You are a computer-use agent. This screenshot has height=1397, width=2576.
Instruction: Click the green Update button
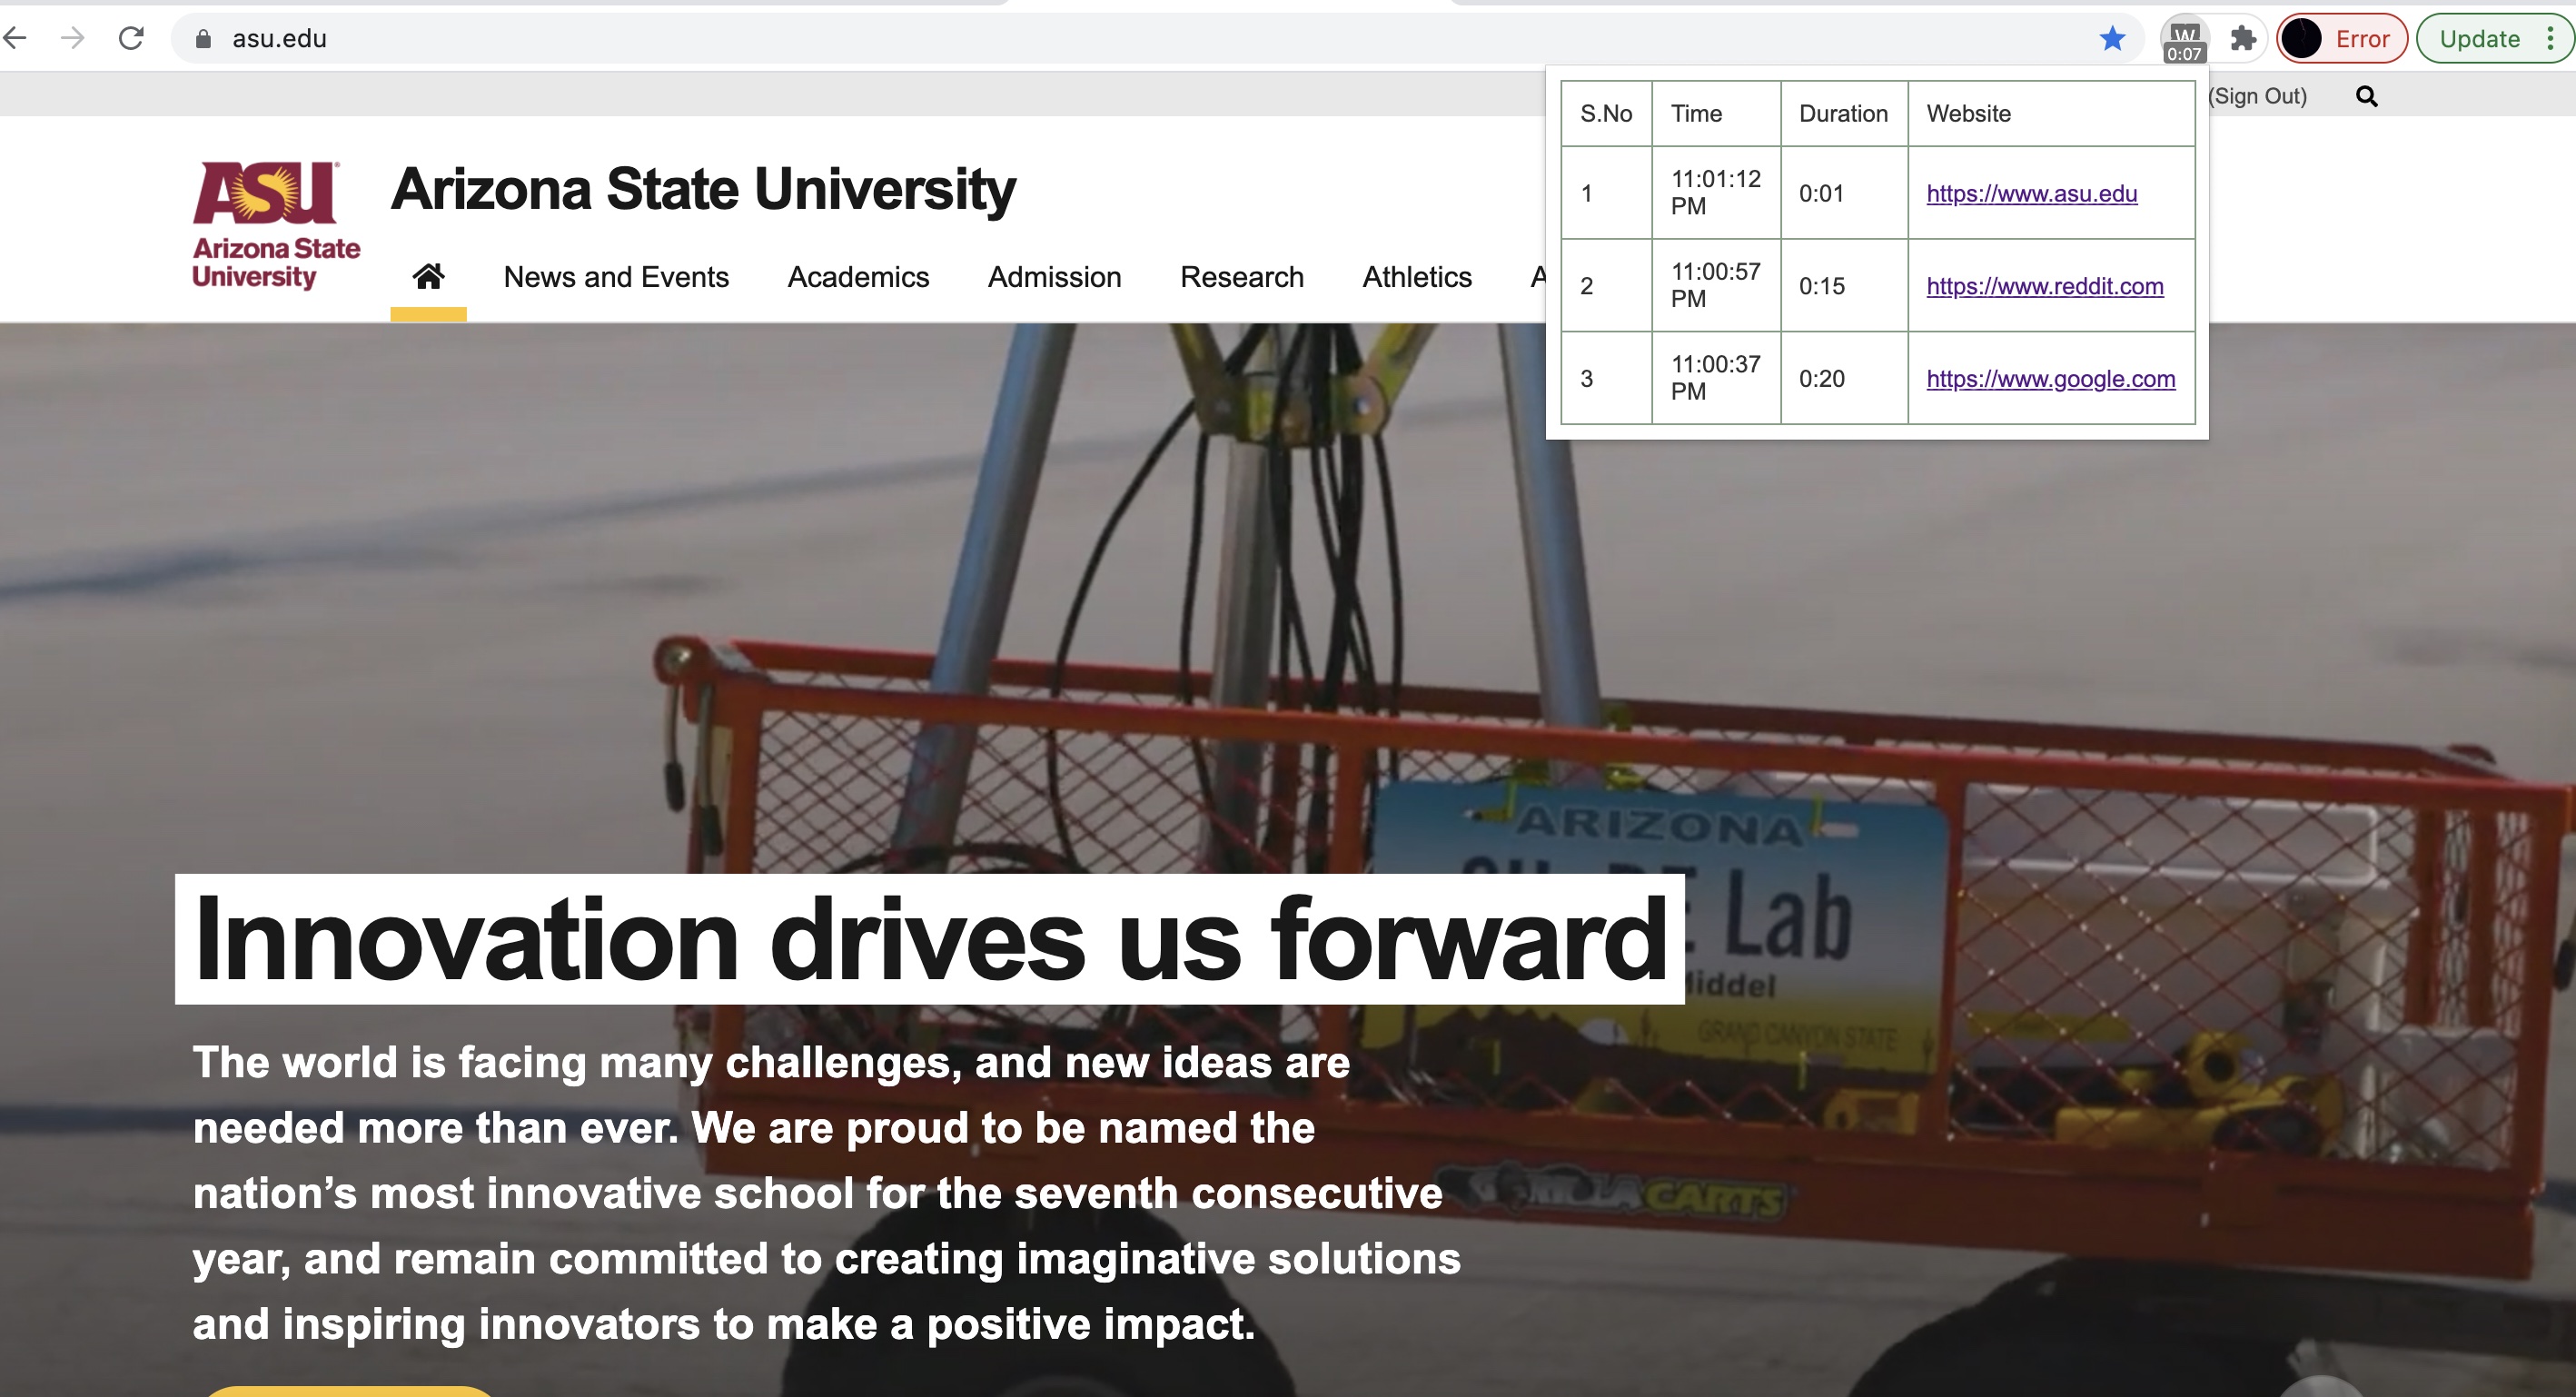pos(2479,38)
